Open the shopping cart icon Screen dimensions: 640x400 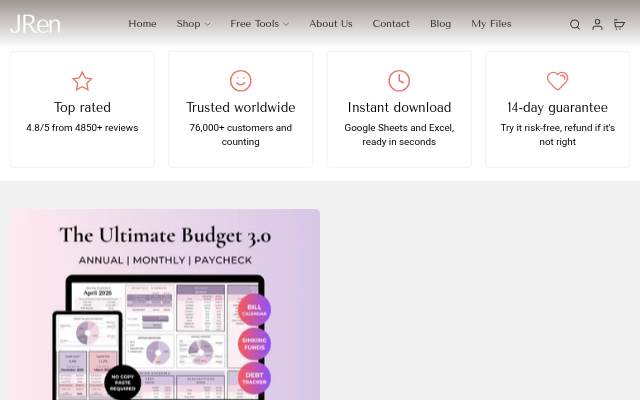tap(619, 24)
